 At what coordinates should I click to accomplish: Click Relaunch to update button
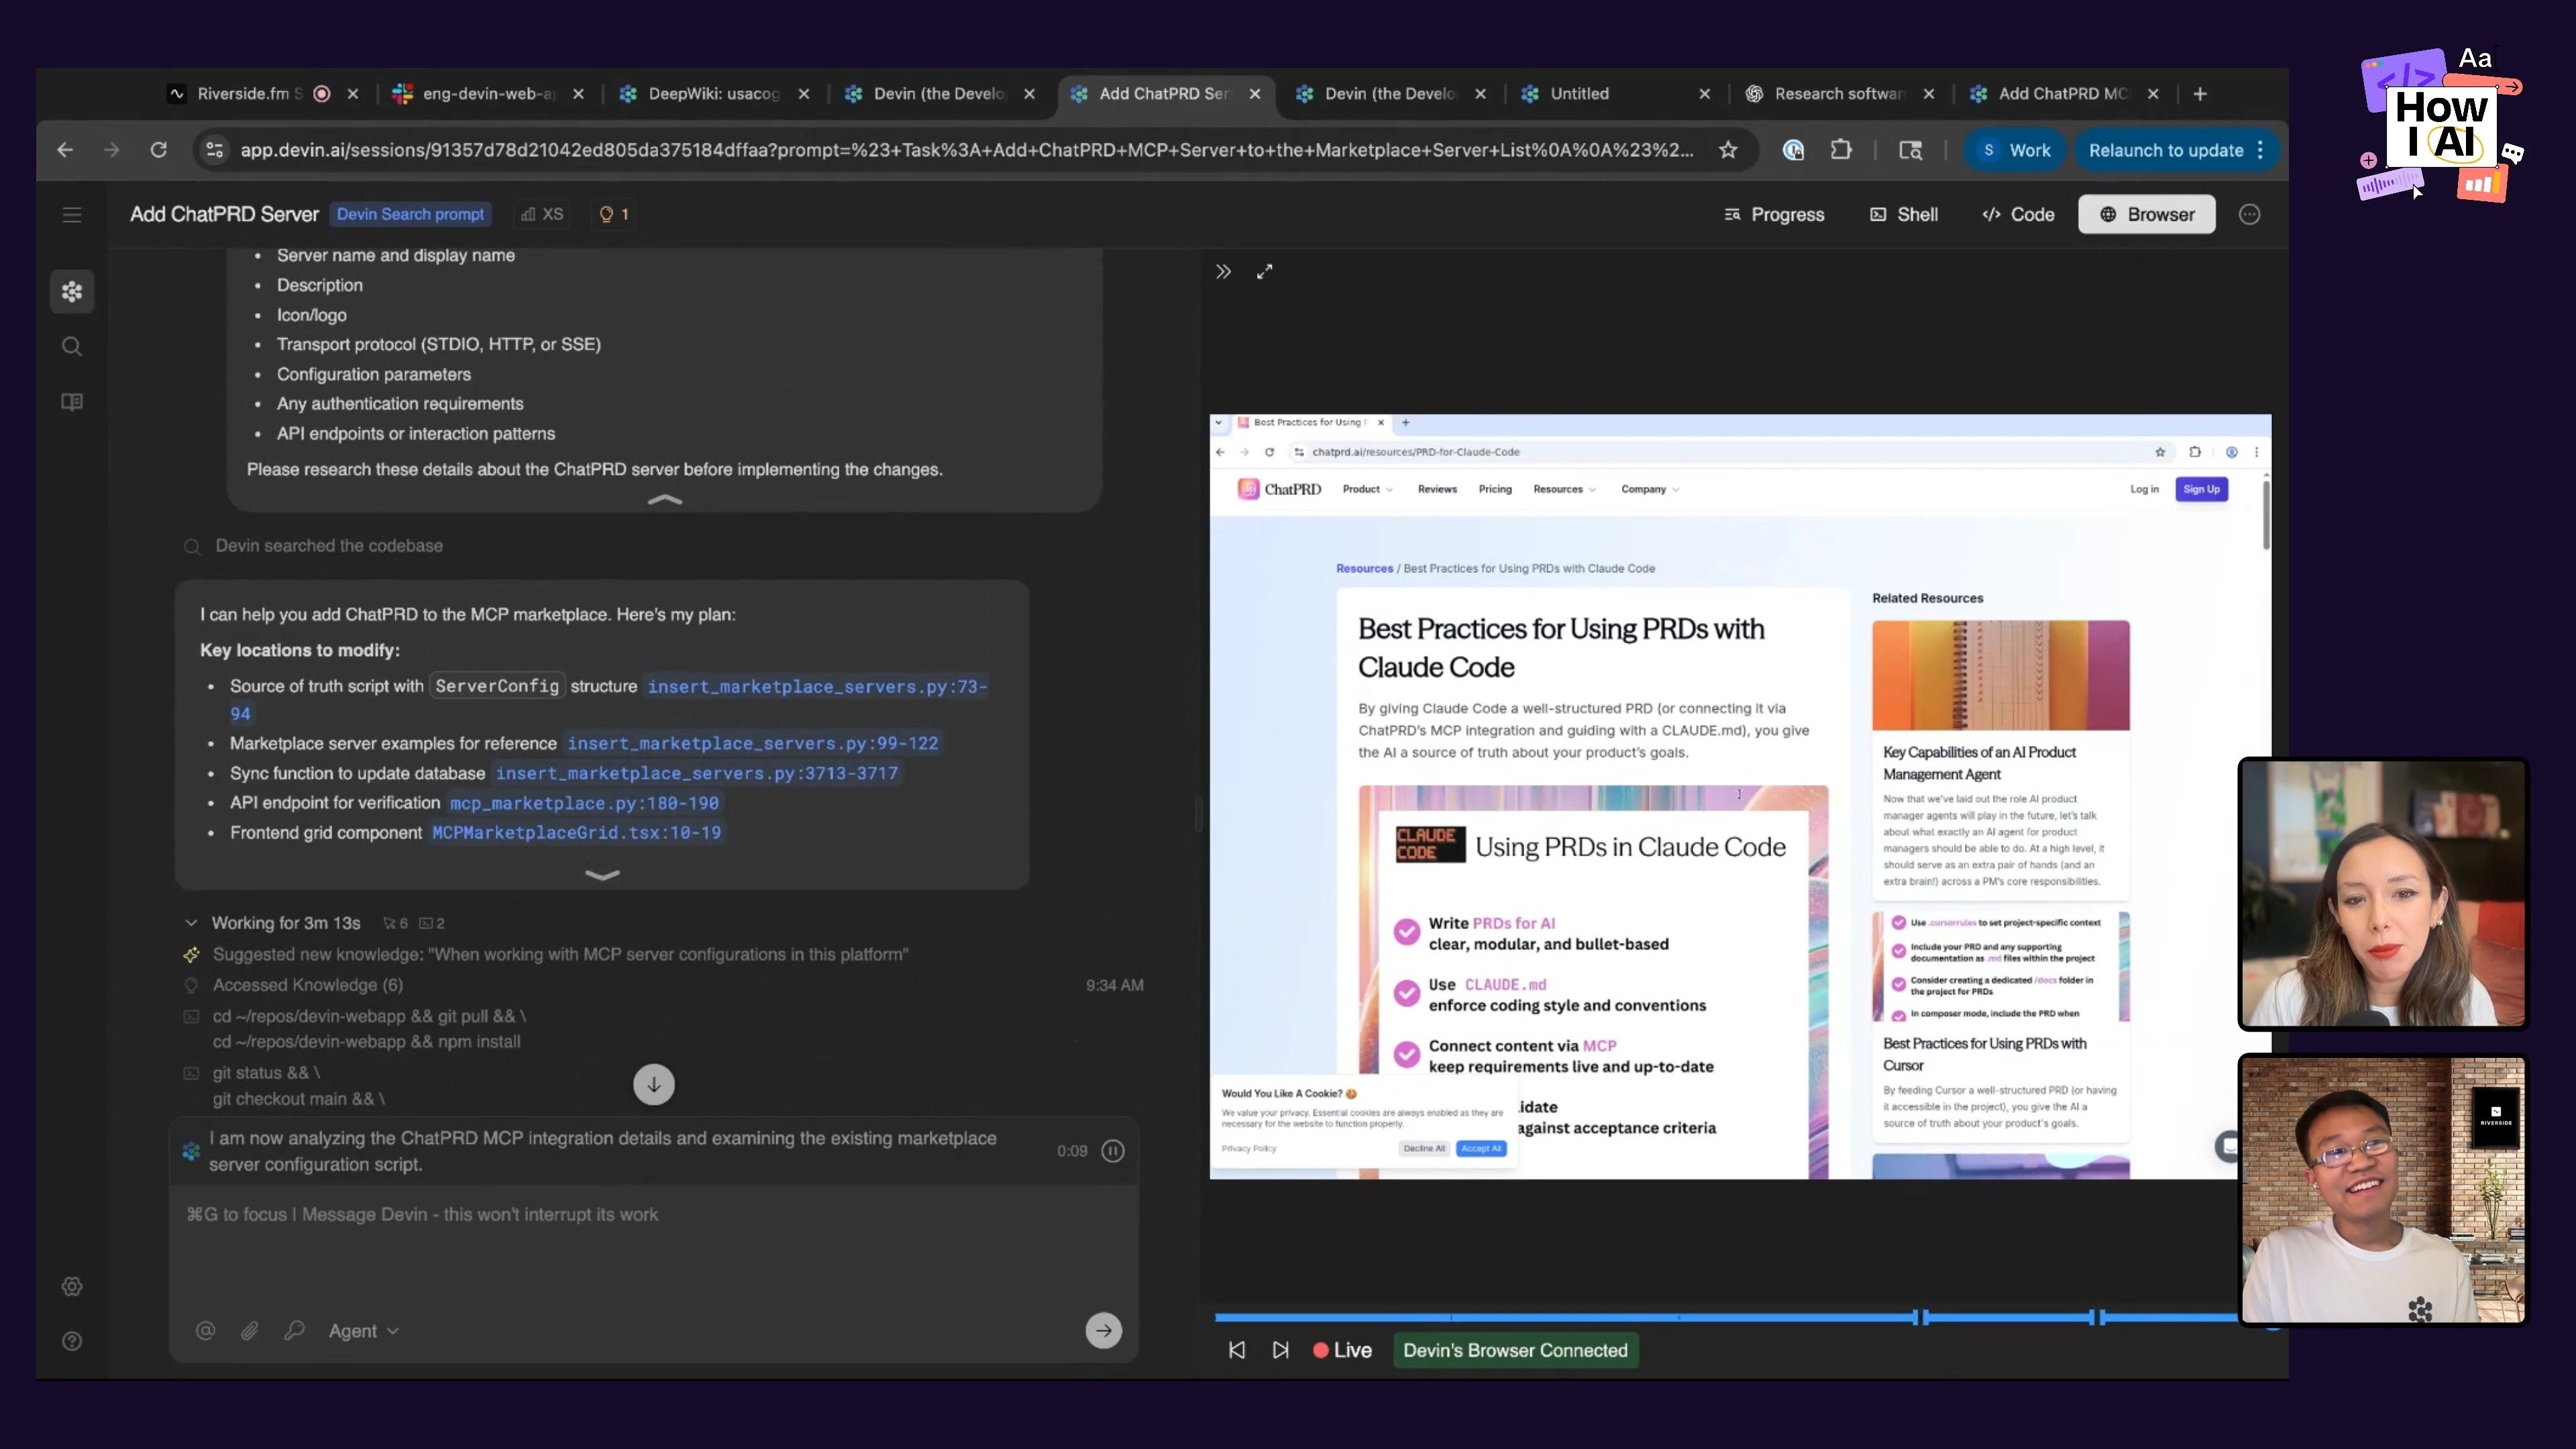2165,150
